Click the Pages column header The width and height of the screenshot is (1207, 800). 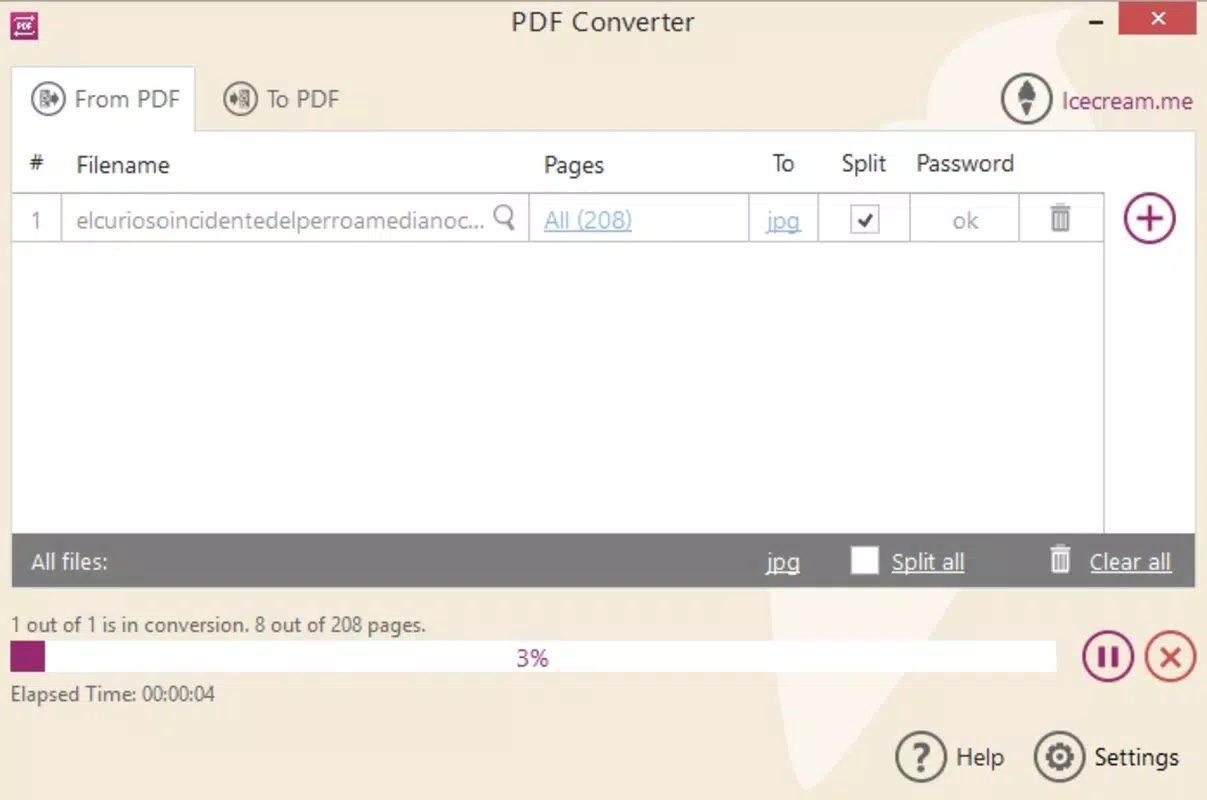[x=574, y=165]
